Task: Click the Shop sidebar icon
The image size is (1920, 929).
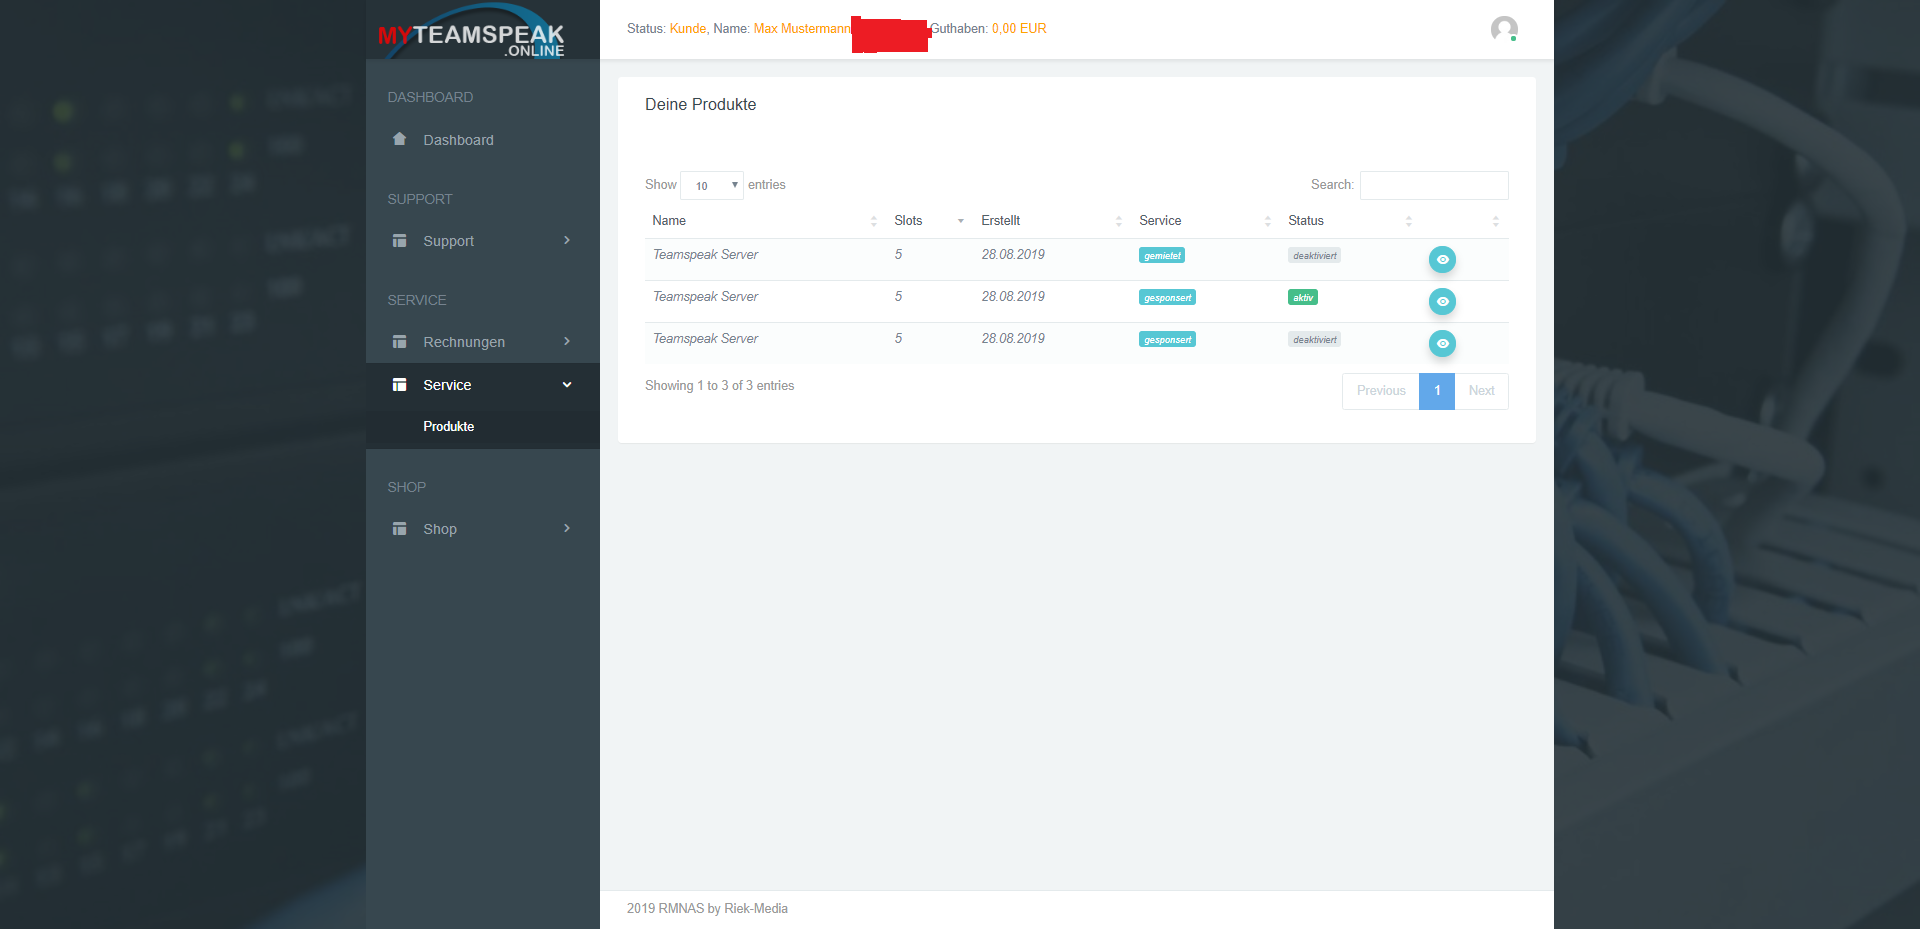Action: coord(400,529)
